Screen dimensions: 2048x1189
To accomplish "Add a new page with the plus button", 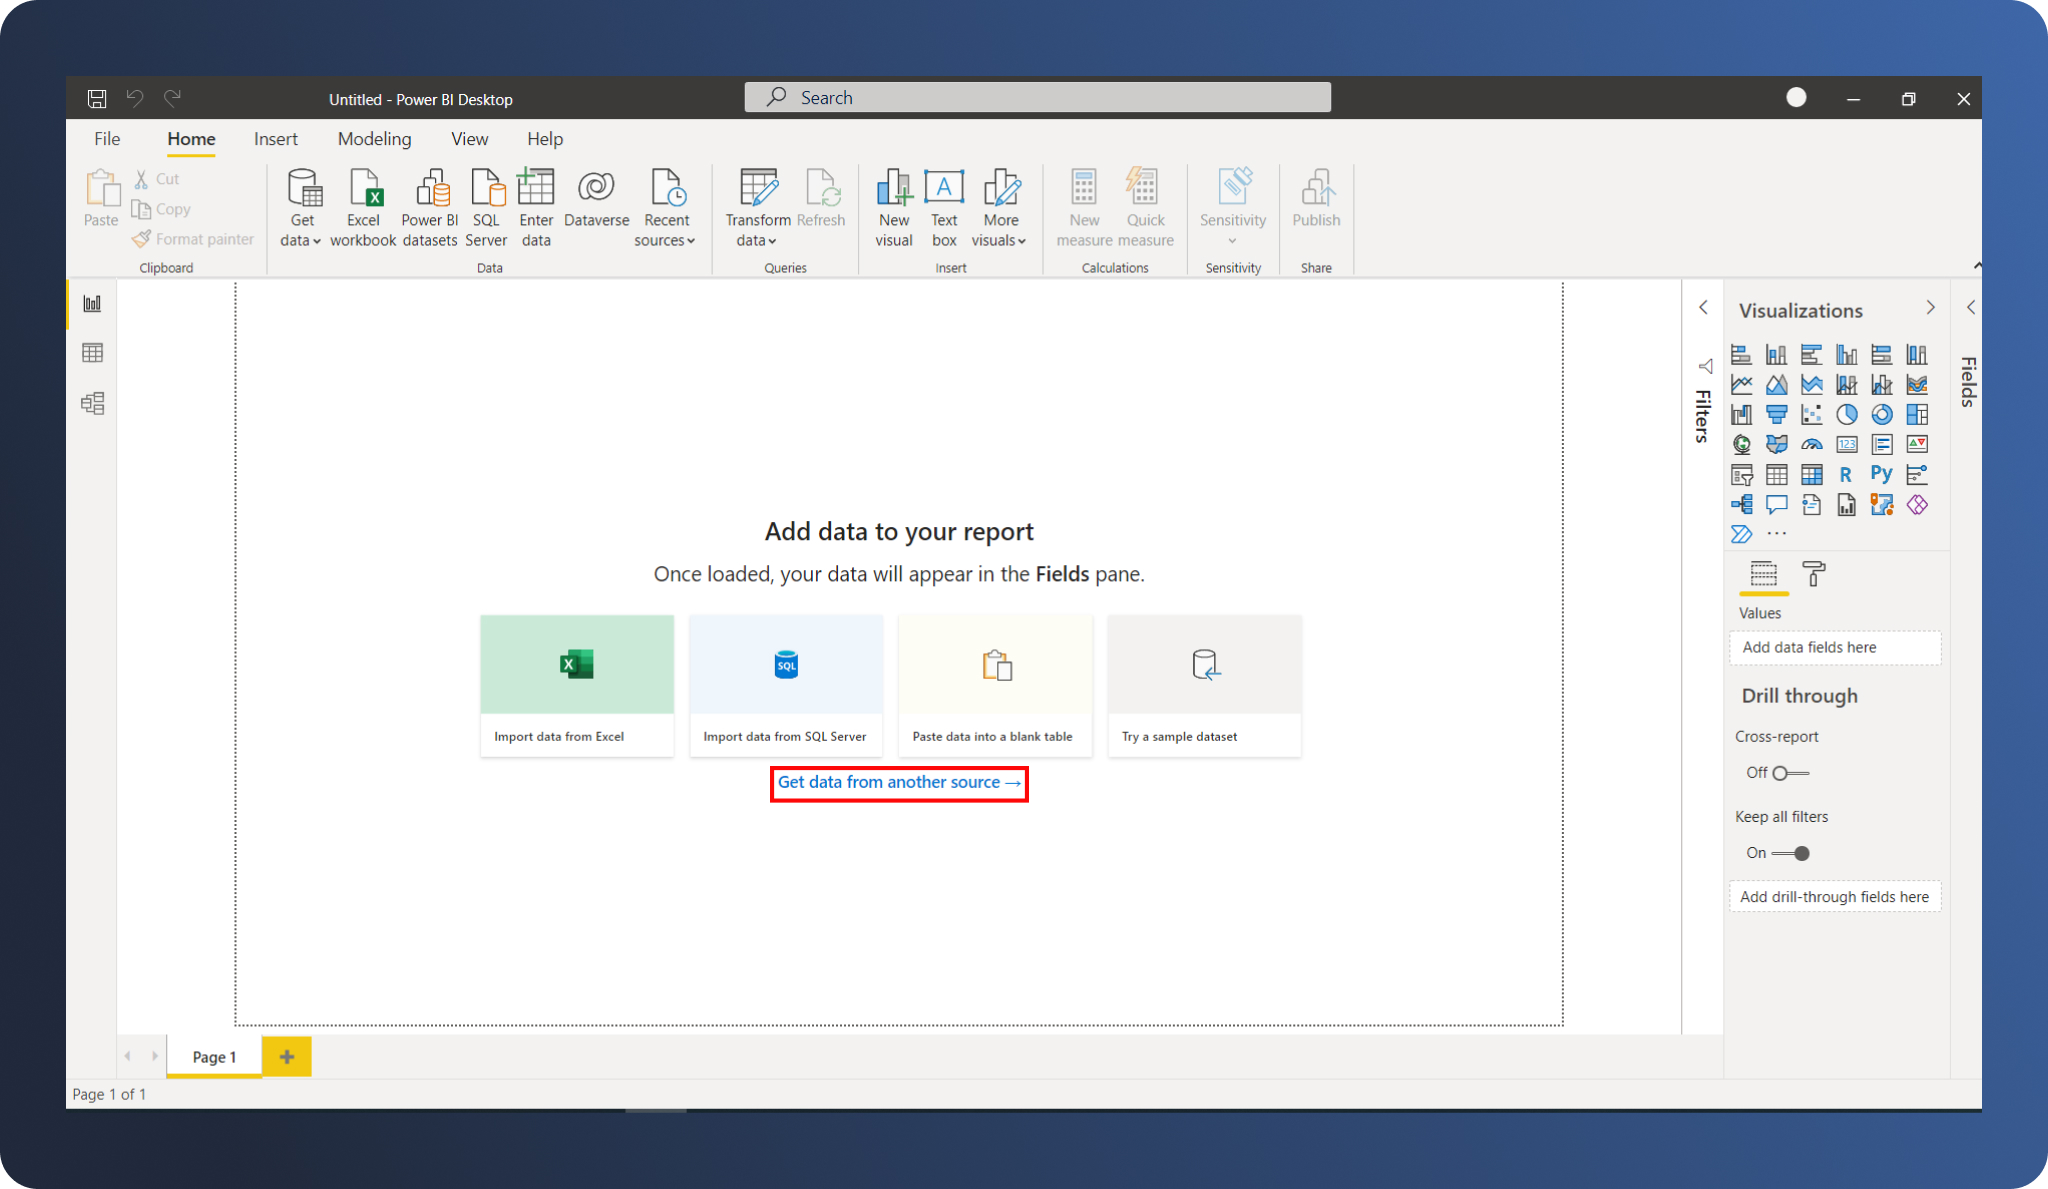I will coord(287,1056).
